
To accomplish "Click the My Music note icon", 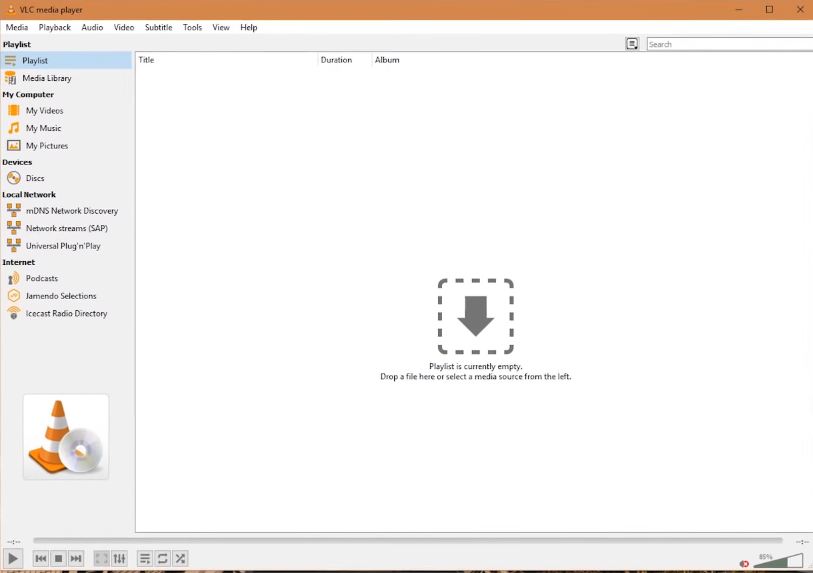I will coord(14,128).
